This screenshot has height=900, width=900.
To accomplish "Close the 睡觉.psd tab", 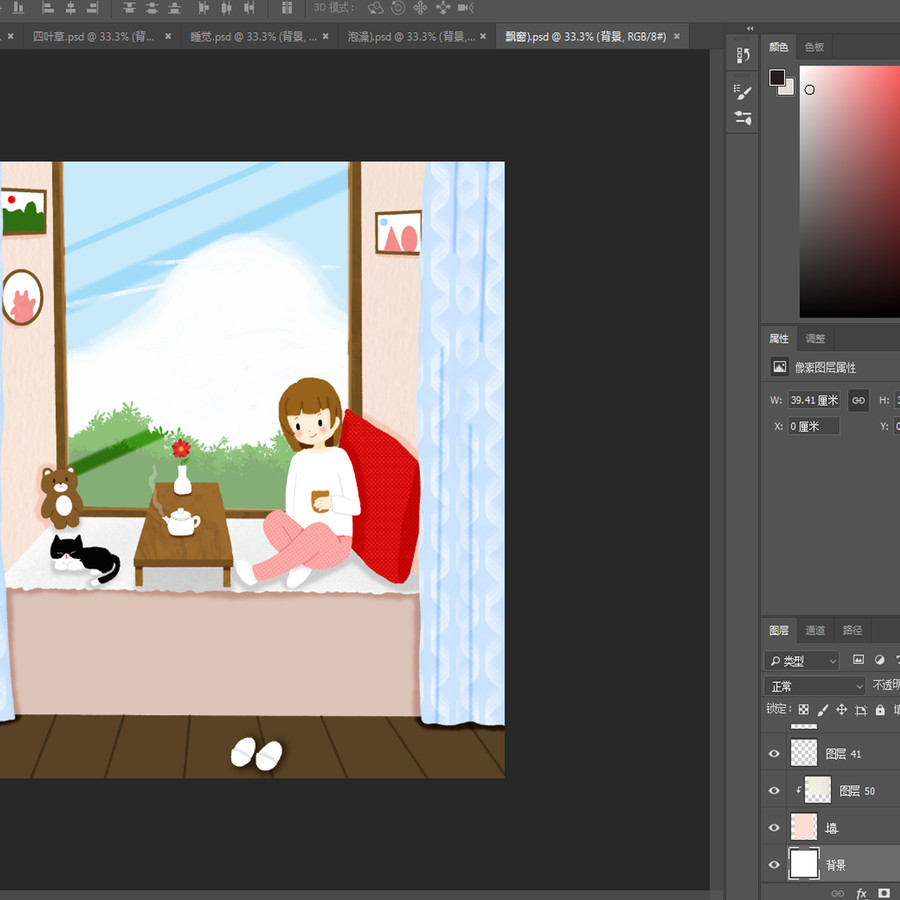I will pyautogui.click(x=326, y=36).
